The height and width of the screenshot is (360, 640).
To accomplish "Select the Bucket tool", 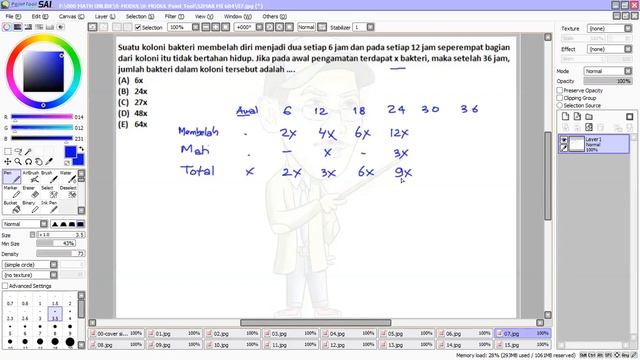I will pos(11,207).
